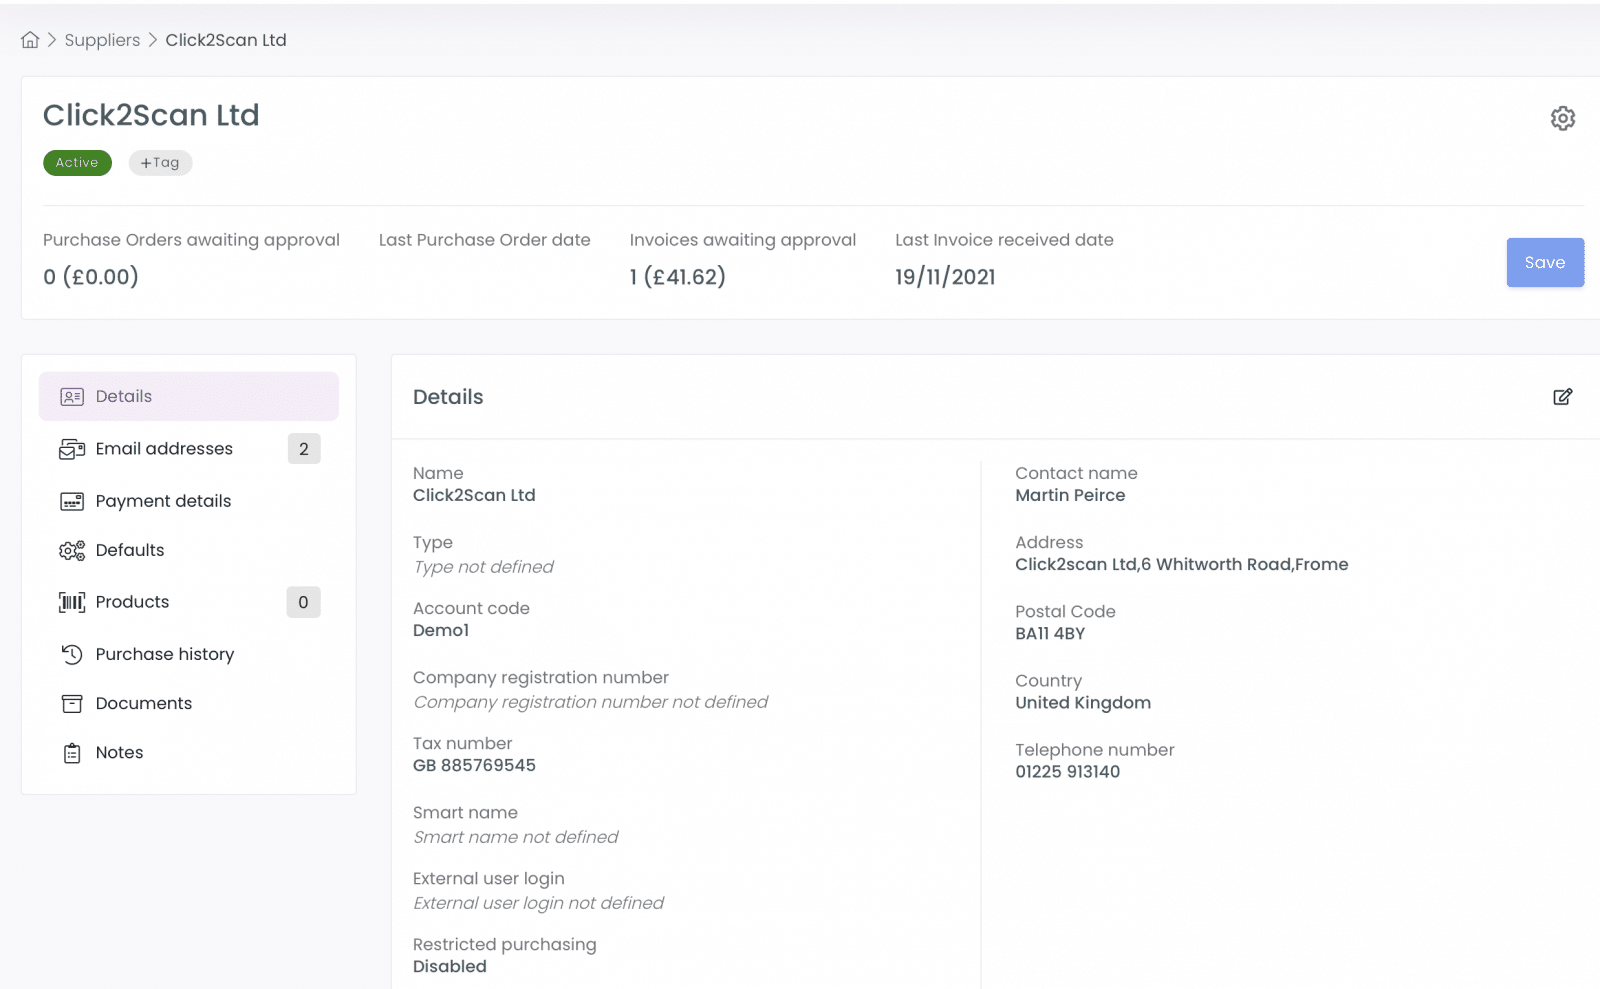Click the Purchase history clock icon

[72, 654]
